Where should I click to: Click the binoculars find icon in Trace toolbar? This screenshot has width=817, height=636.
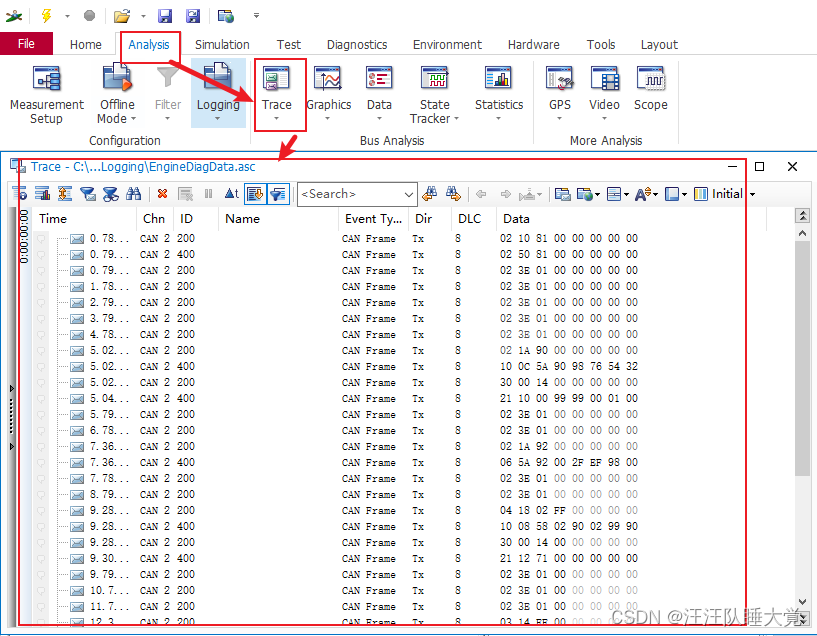(x=133, y=194)
